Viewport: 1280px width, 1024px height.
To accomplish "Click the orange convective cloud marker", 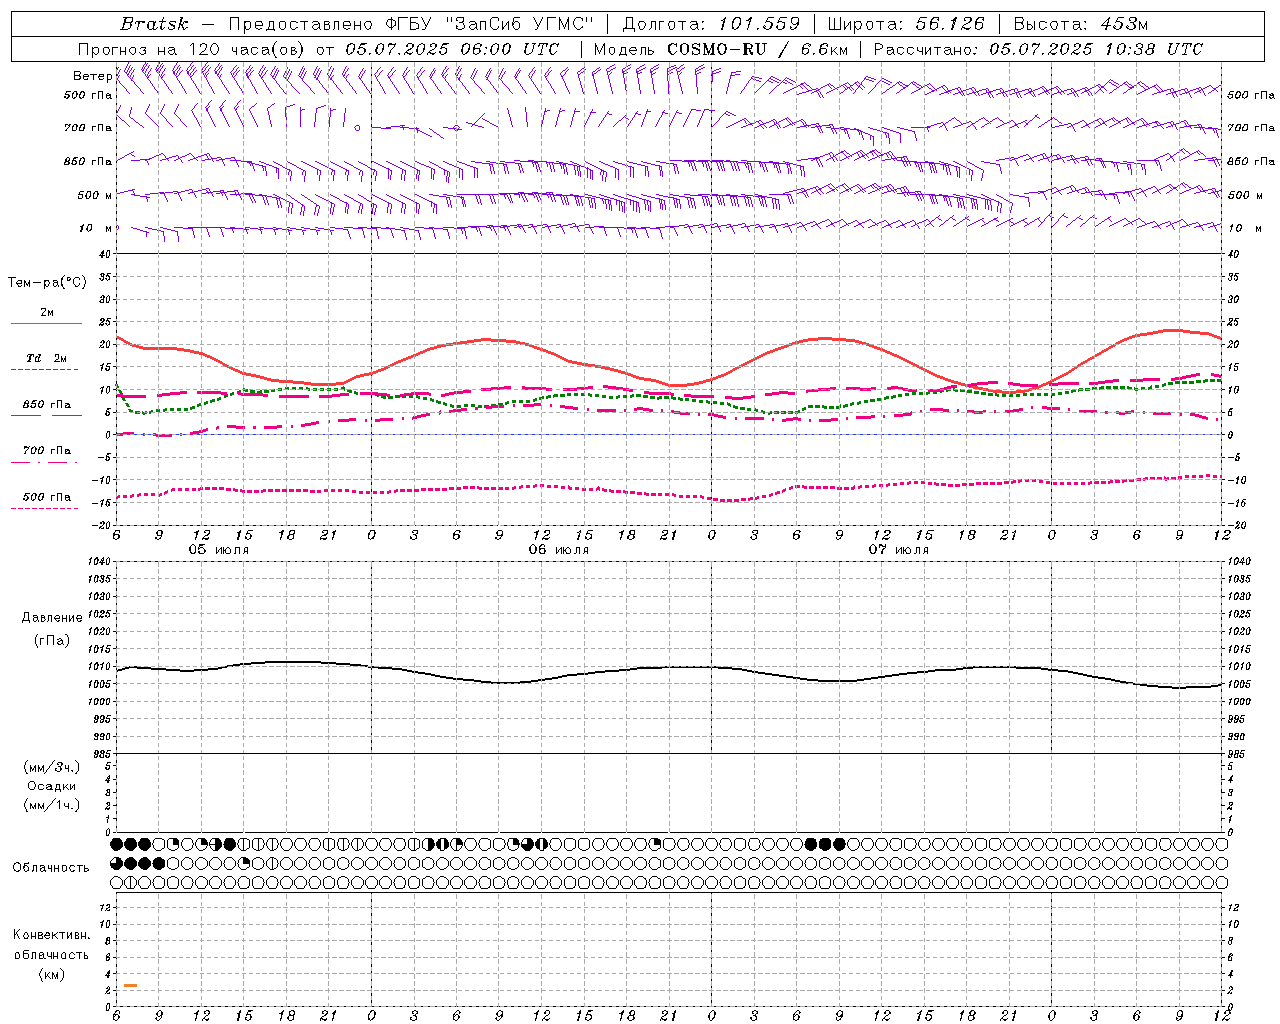I will click(130, 986).
